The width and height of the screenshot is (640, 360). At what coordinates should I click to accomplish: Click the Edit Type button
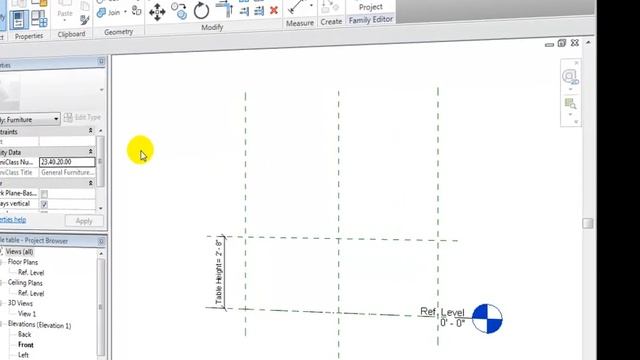(83, 118)
